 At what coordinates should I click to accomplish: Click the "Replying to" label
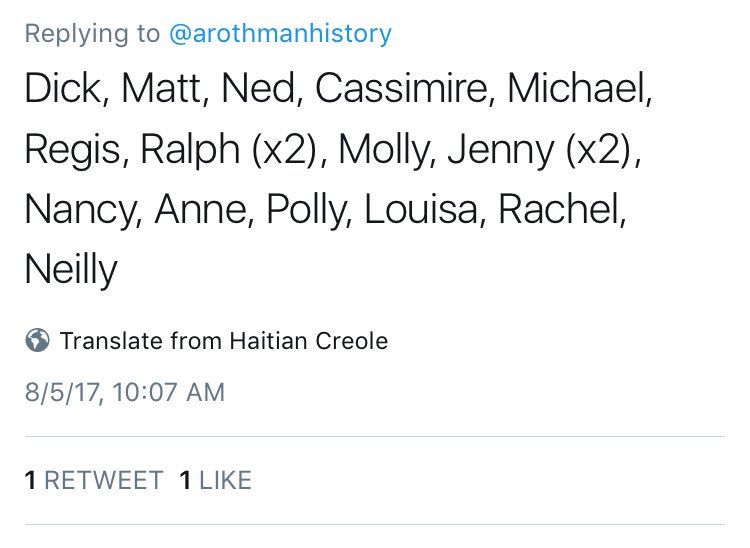(92, 33)
